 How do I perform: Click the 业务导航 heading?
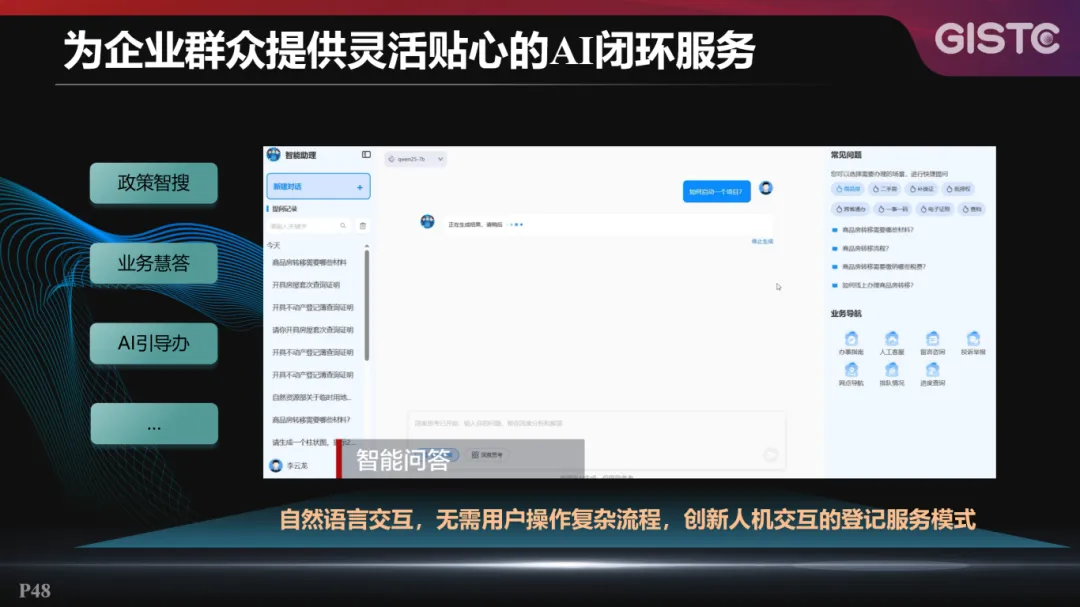[x=846, y=313]
